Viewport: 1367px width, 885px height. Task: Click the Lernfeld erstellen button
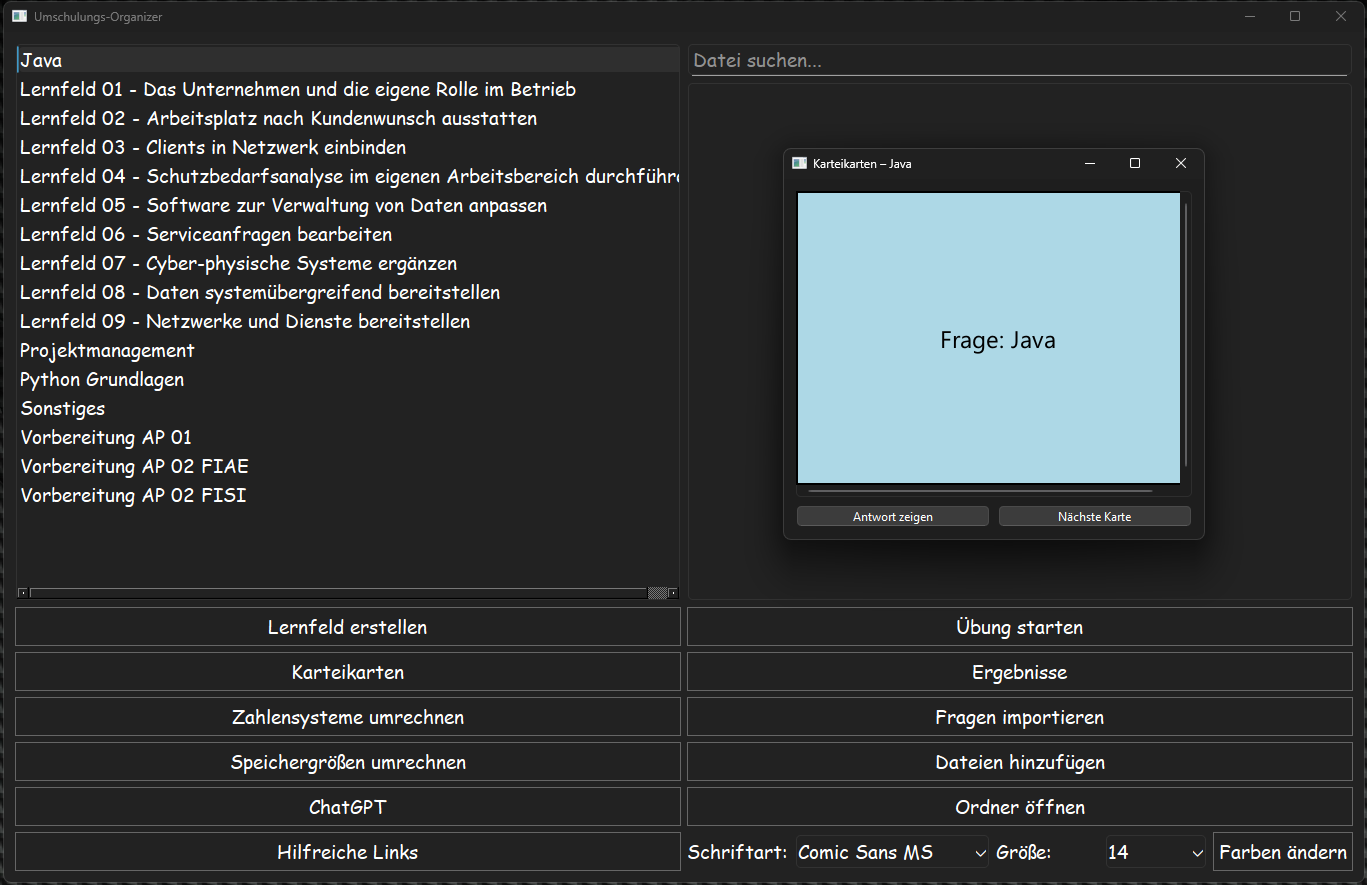point(348,627)
